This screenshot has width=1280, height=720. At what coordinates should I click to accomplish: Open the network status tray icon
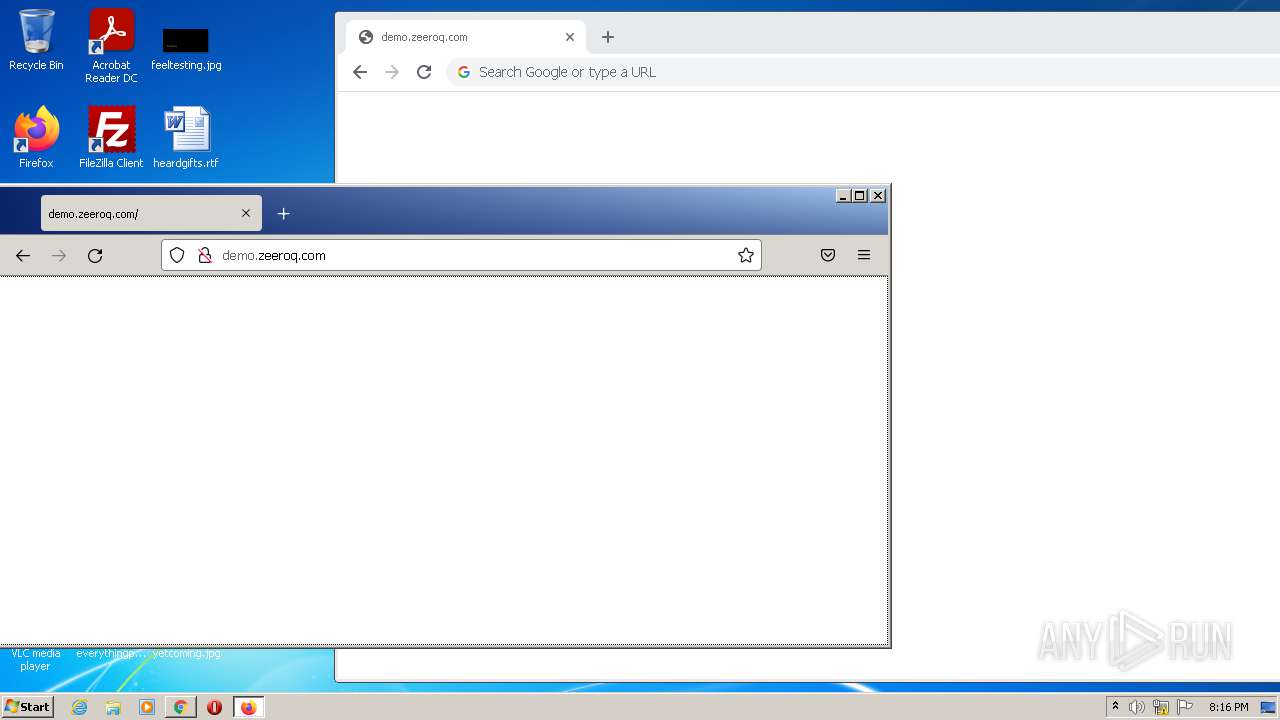1161,707
